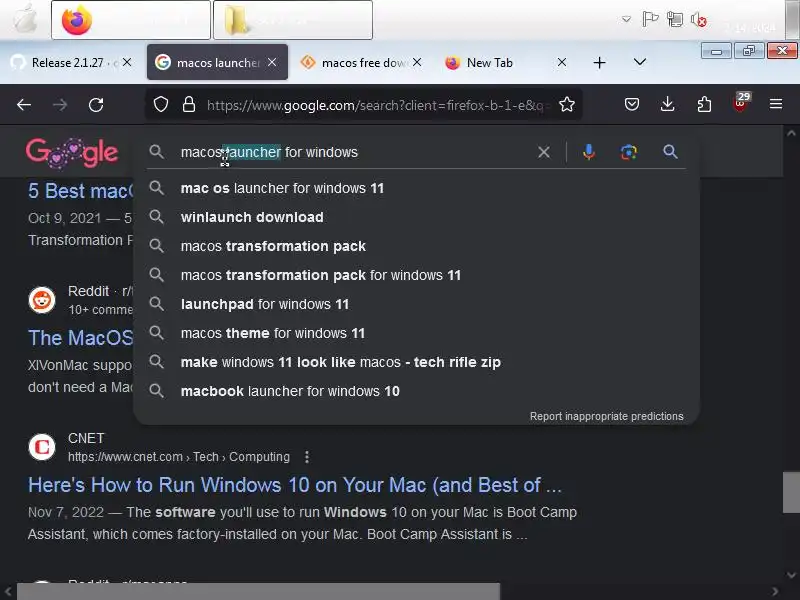
Task: Click the vertical page scrollbar thumb
Action: coord(791,492)
